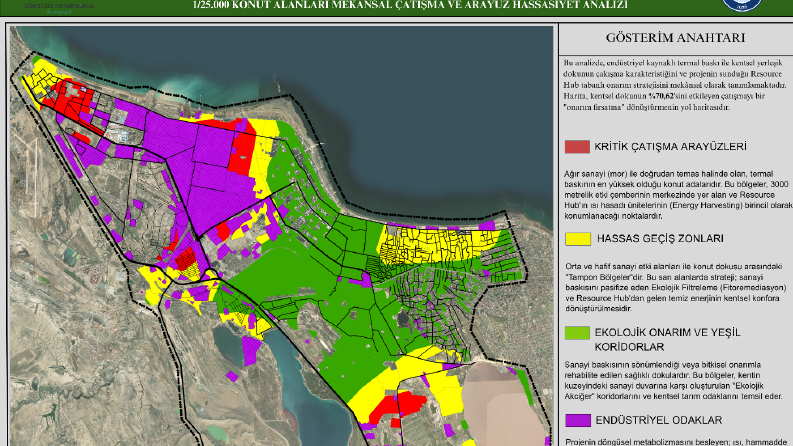Click the intro paragraph starting 'Bu analizde'
The height and width of the screenshot is (446, 793).
pos(675,85)
